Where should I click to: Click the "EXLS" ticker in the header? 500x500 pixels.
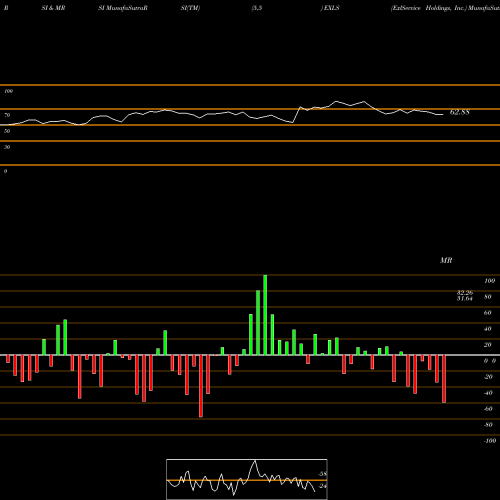point(331,8)
